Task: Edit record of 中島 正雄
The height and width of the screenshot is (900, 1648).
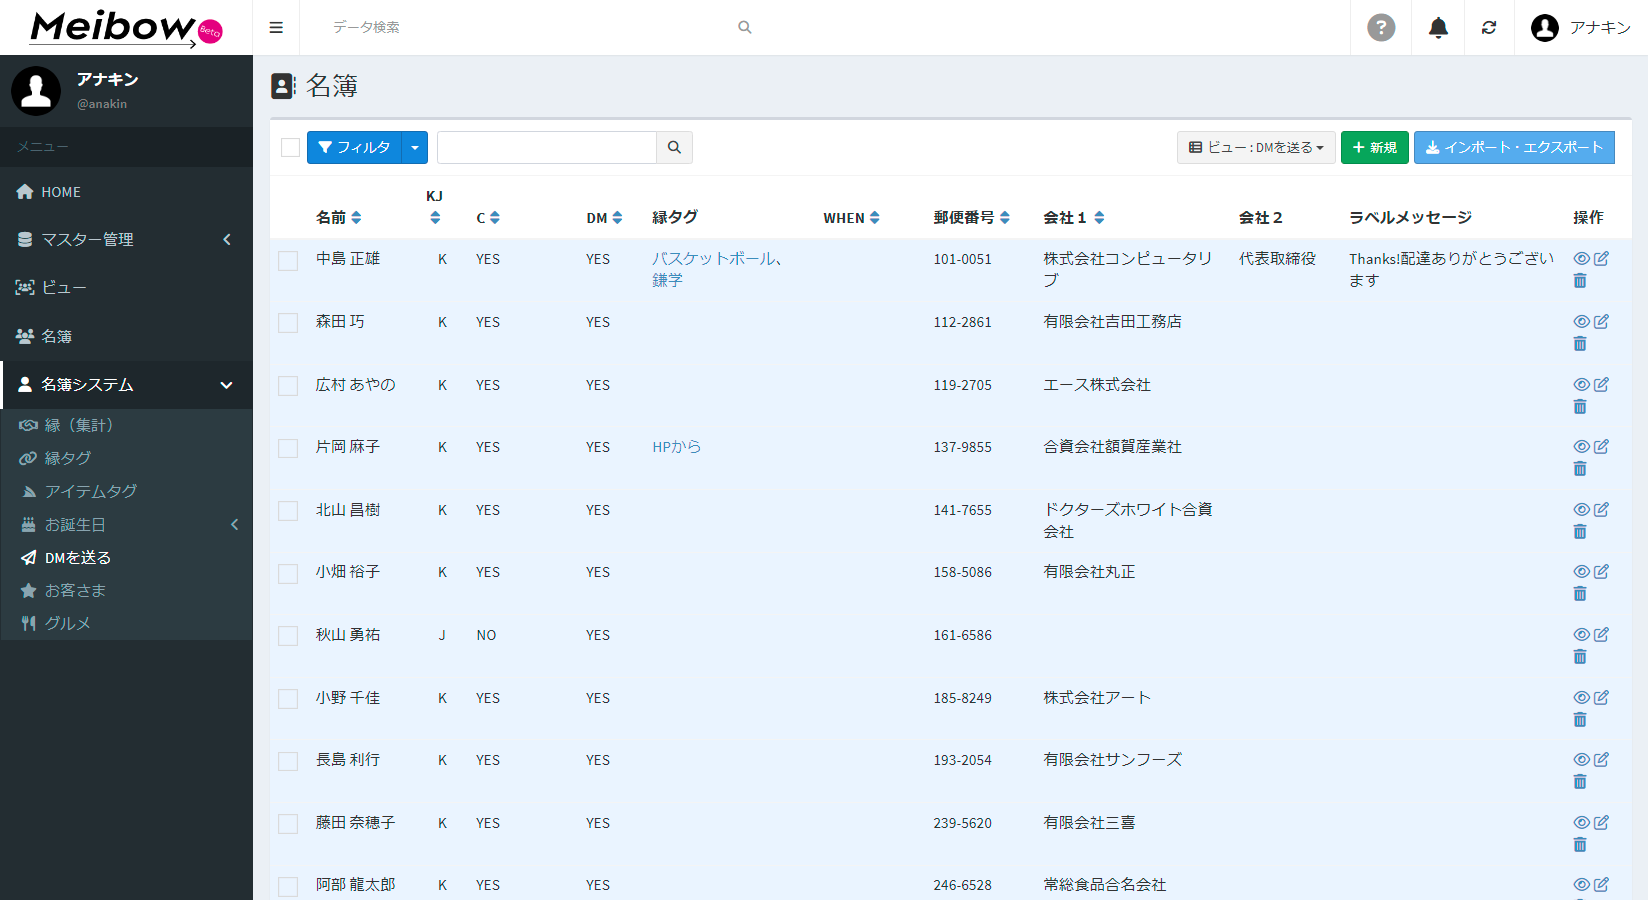Action: pyautogui.click(x=1601, y=259)
